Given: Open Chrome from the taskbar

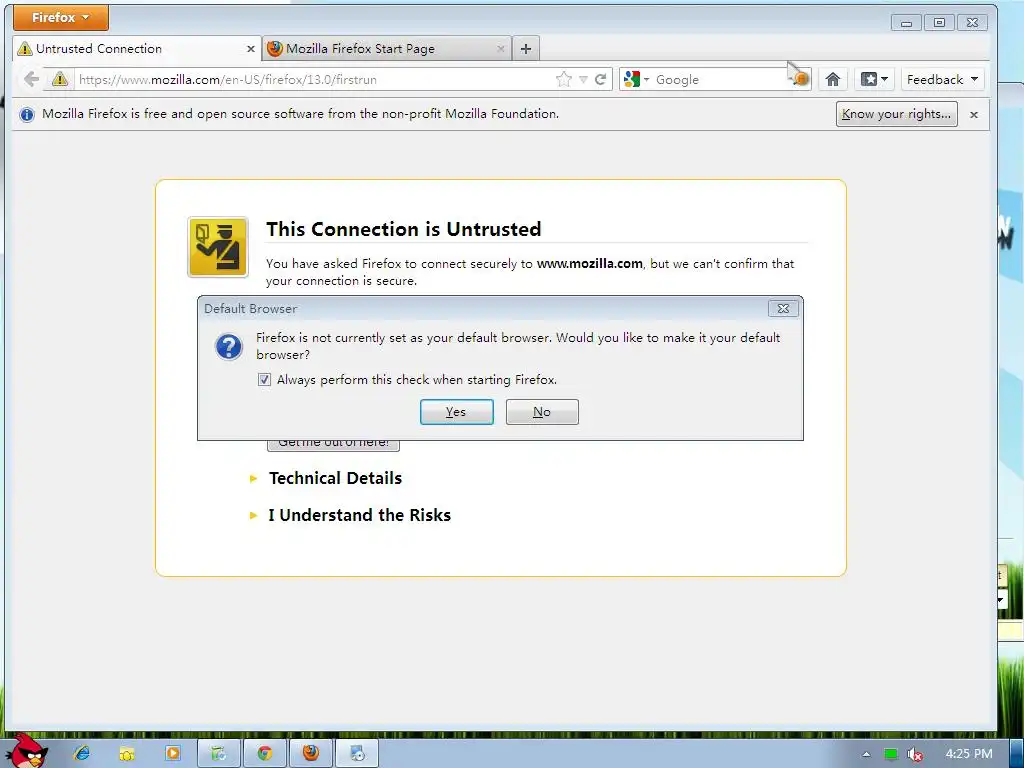Looking at the screenshot, I should [x=264, y=754].
